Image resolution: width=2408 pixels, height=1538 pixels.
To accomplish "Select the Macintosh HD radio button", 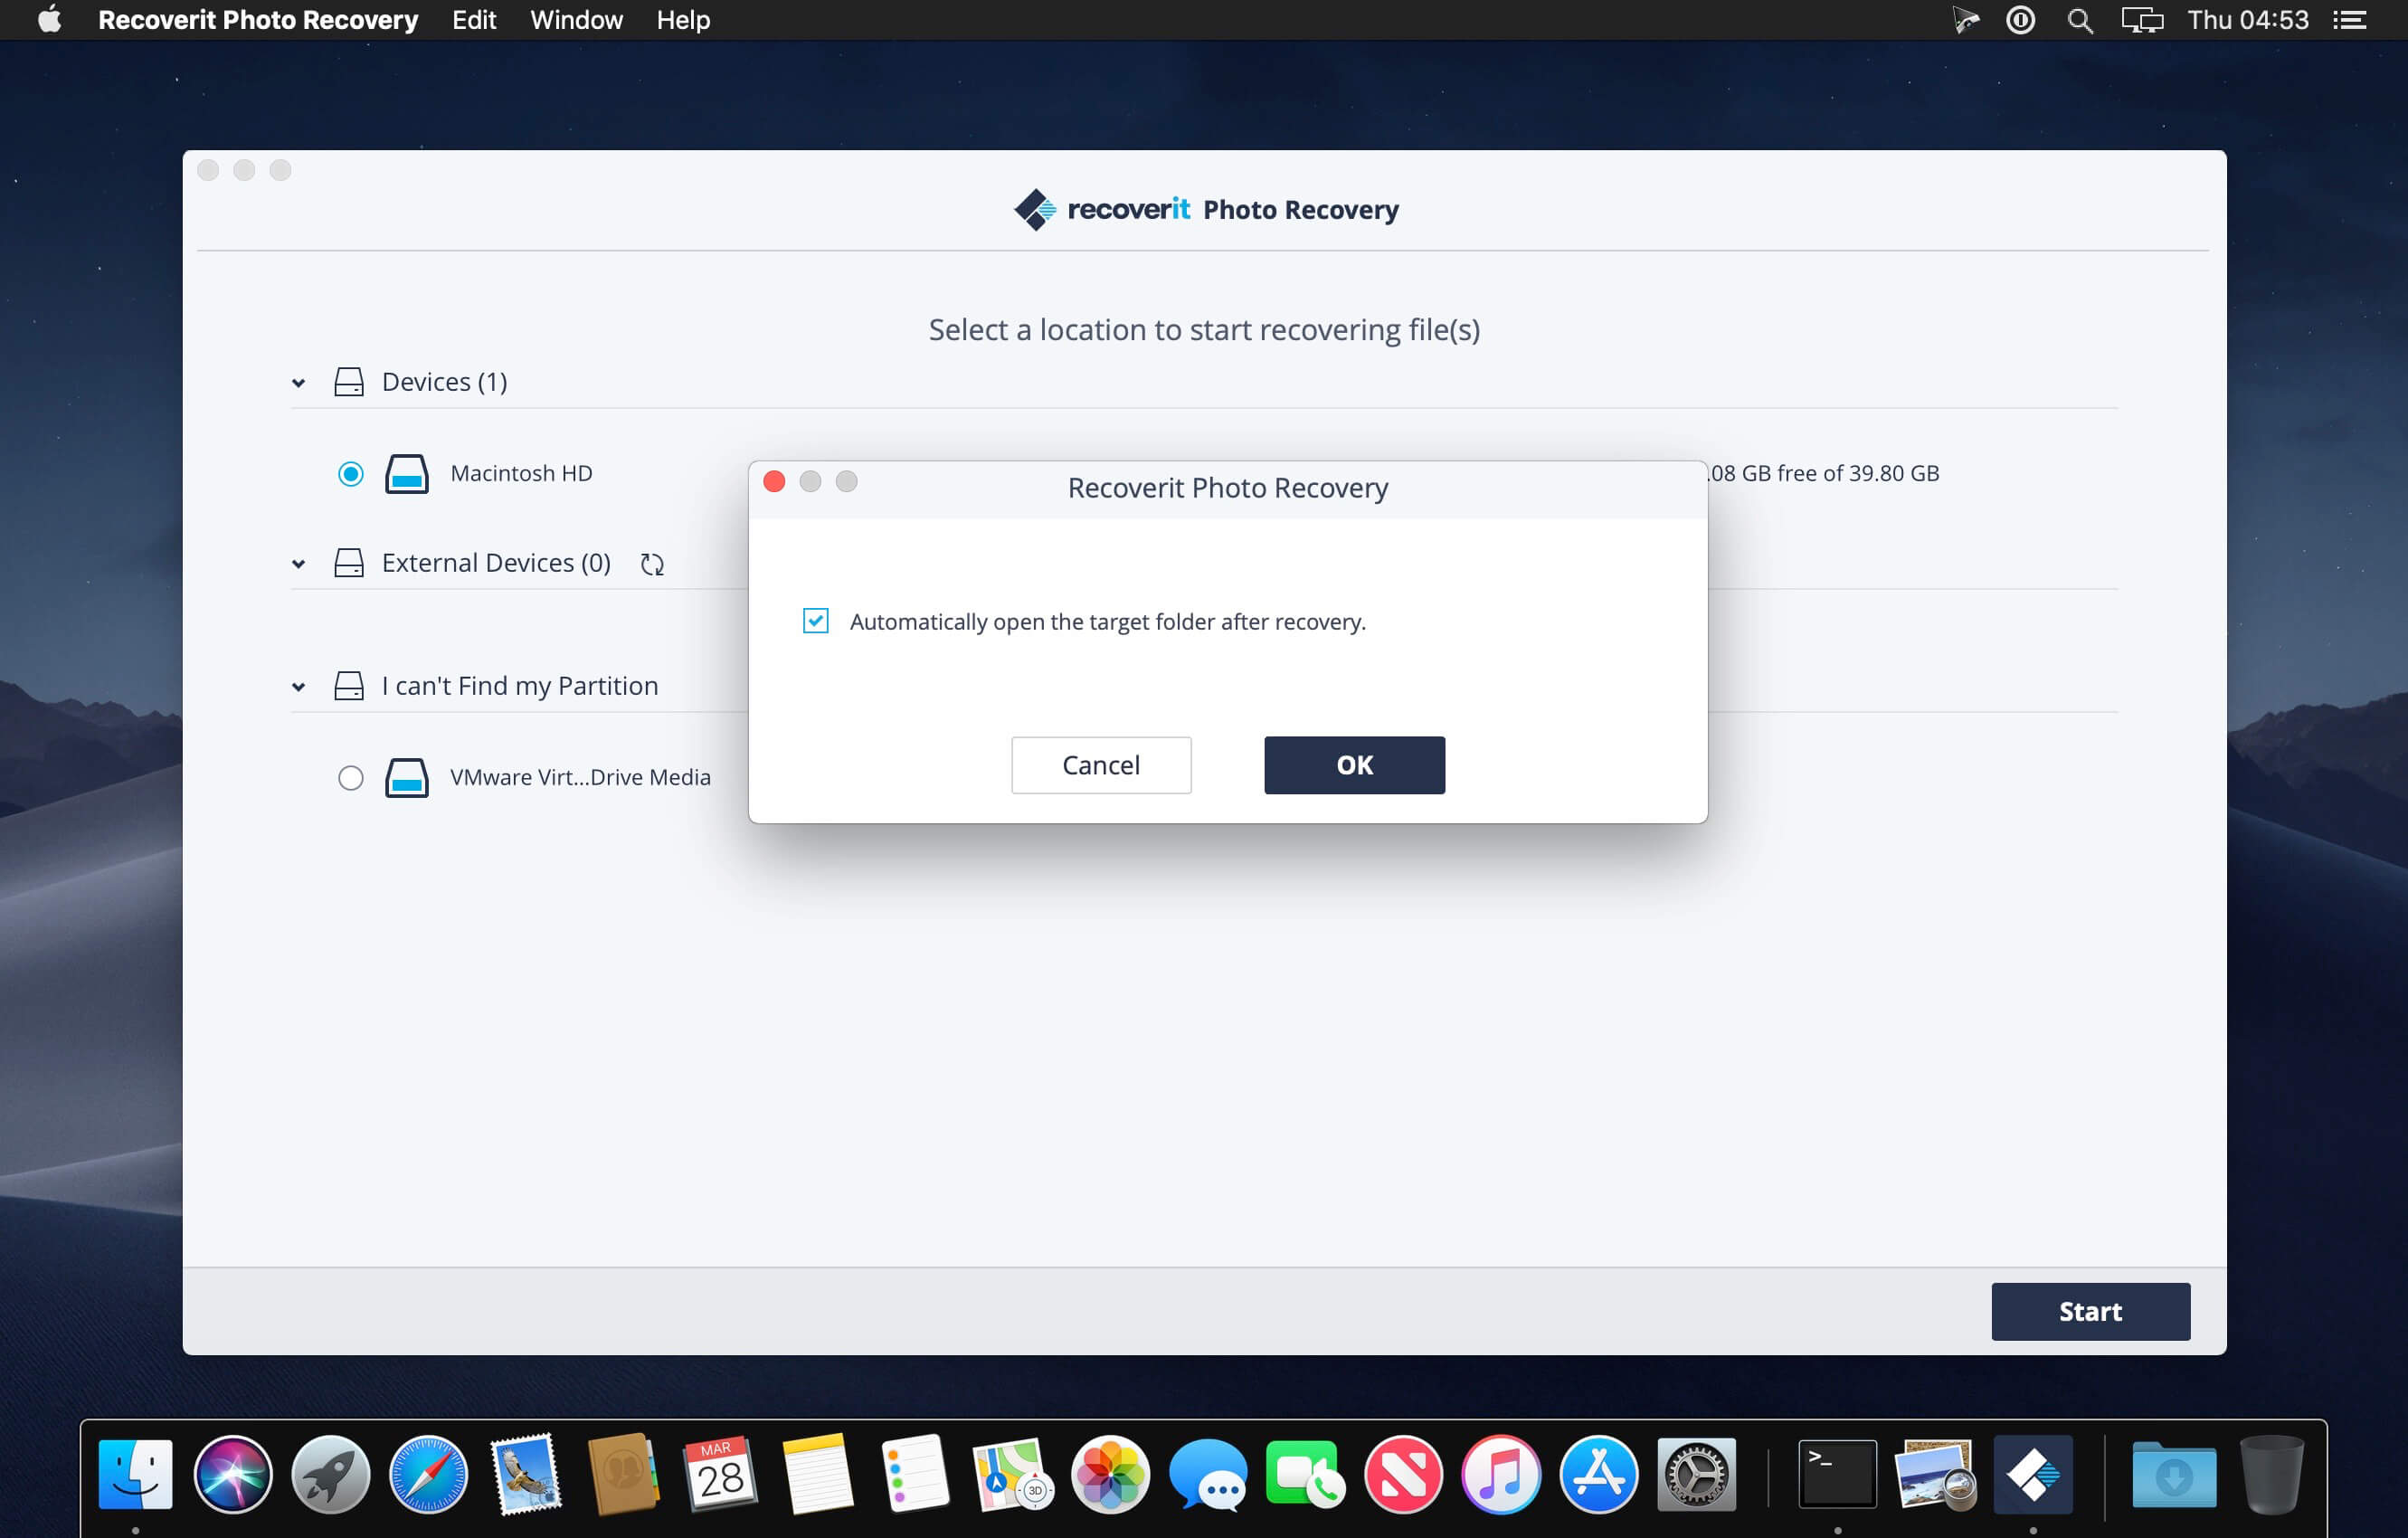I will coord(350,473).
